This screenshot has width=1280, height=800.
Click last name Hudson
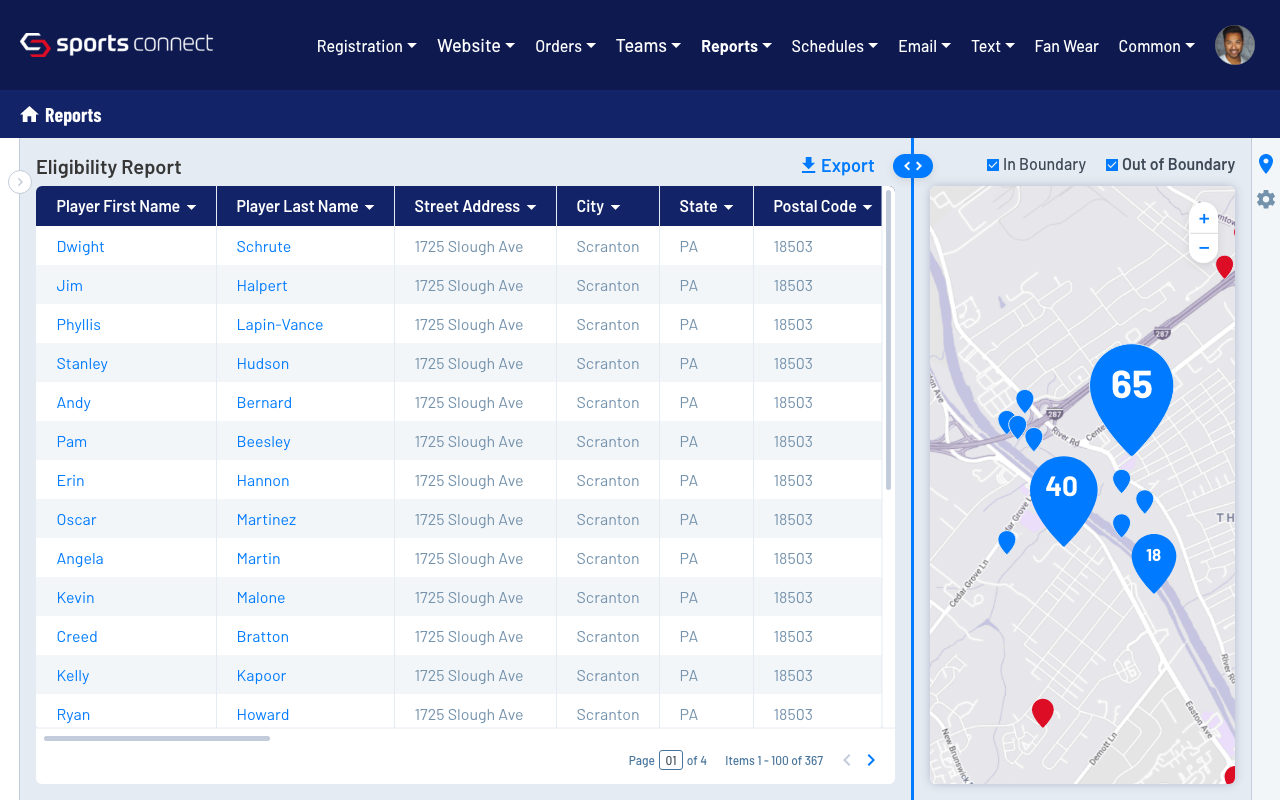262,364
